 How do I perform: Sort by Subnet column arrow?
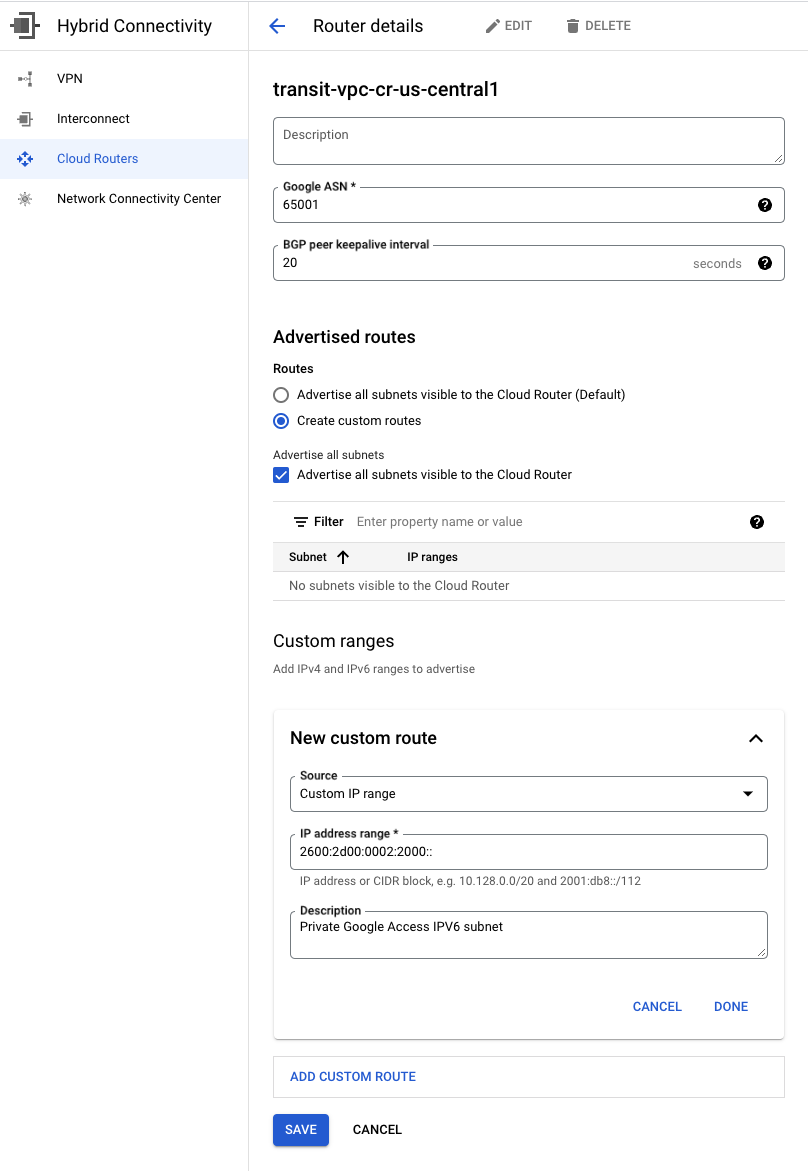(343, 557)
